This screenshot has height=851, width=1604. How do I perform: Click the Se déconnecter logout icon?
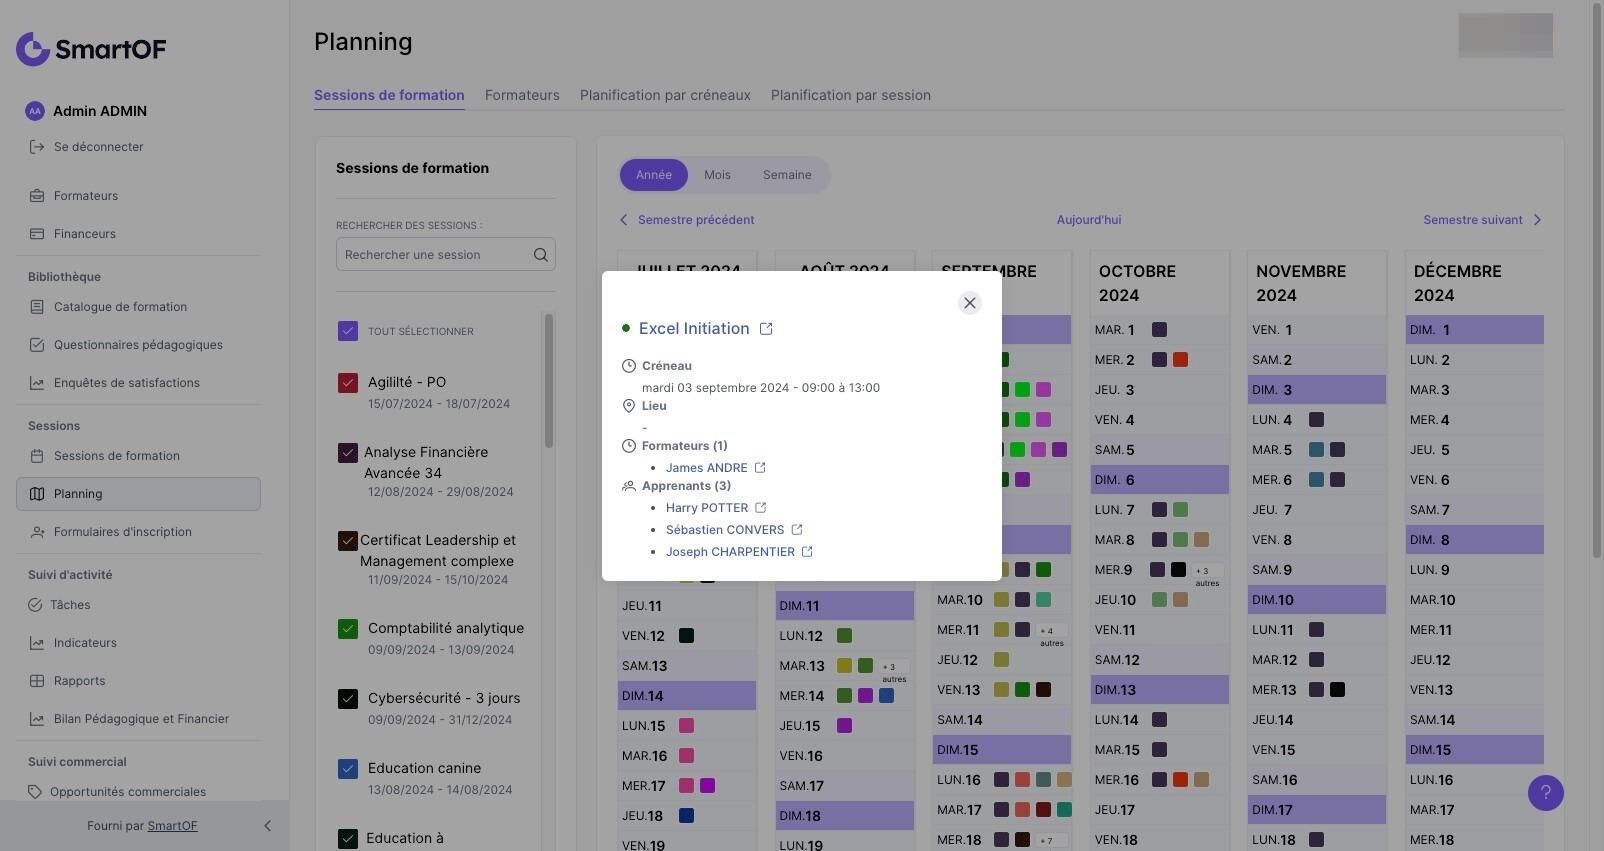pos(37,147)
